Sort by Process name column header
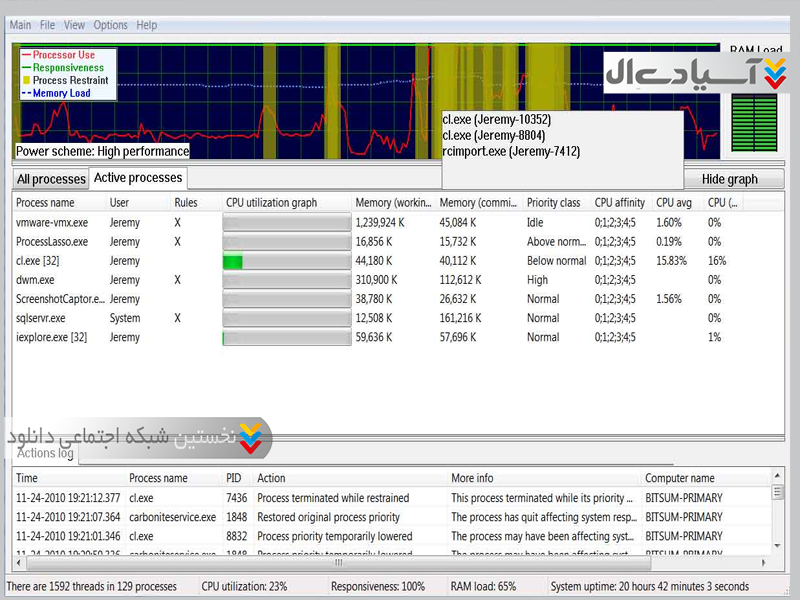The height and width of the screenshot is (600, 800). pyautogui.click(x=45, y=203)
